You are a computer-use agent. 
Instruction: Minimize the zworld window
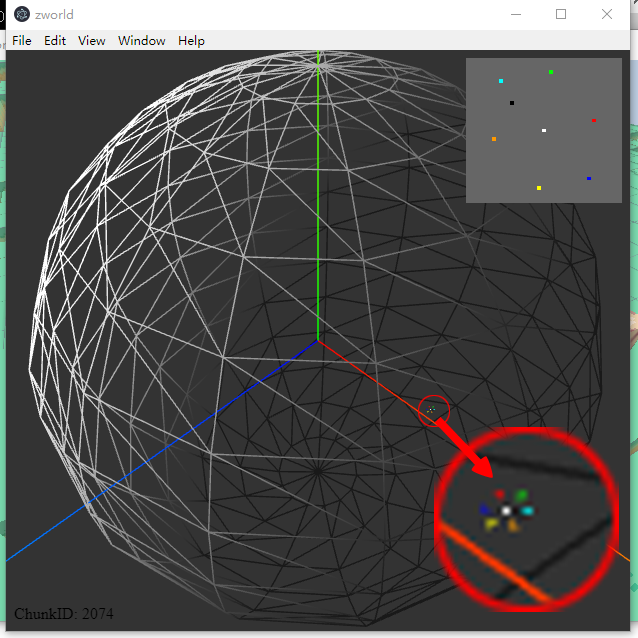click(516, 14)
